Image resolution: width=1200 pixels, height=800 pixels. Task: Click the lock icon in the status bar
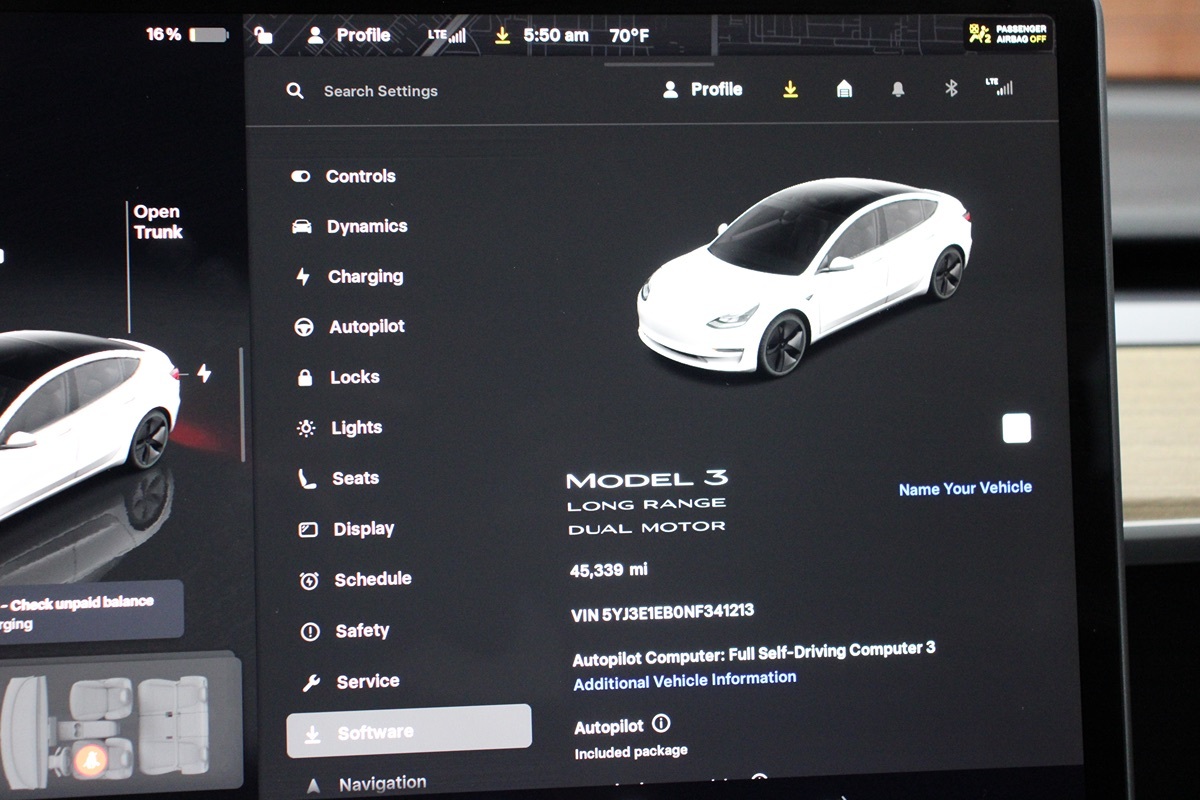pyautogui.click(x=264, y=36)
